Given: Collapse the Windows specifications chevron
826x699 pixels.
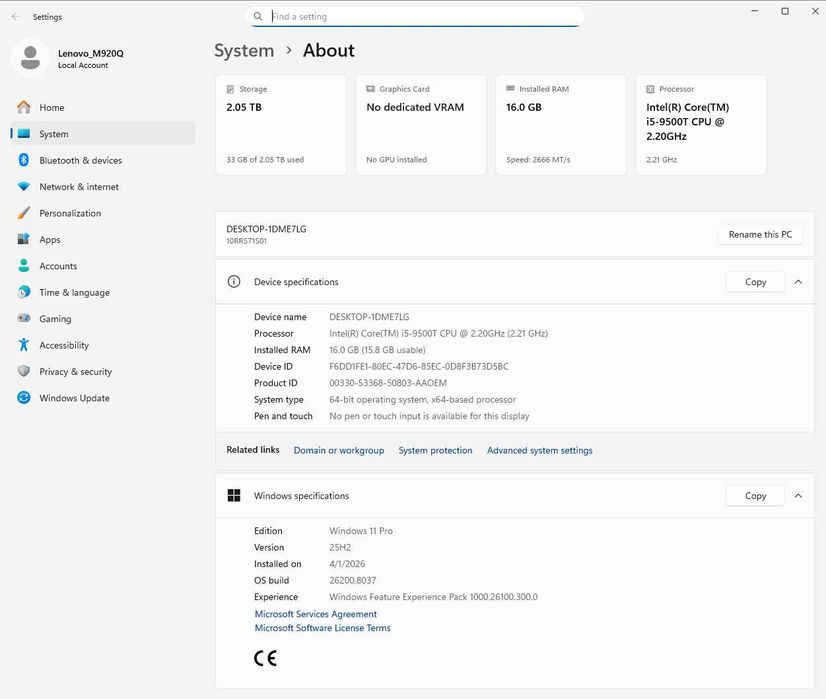Looking at the screenshot, I should tap(798, 496).
